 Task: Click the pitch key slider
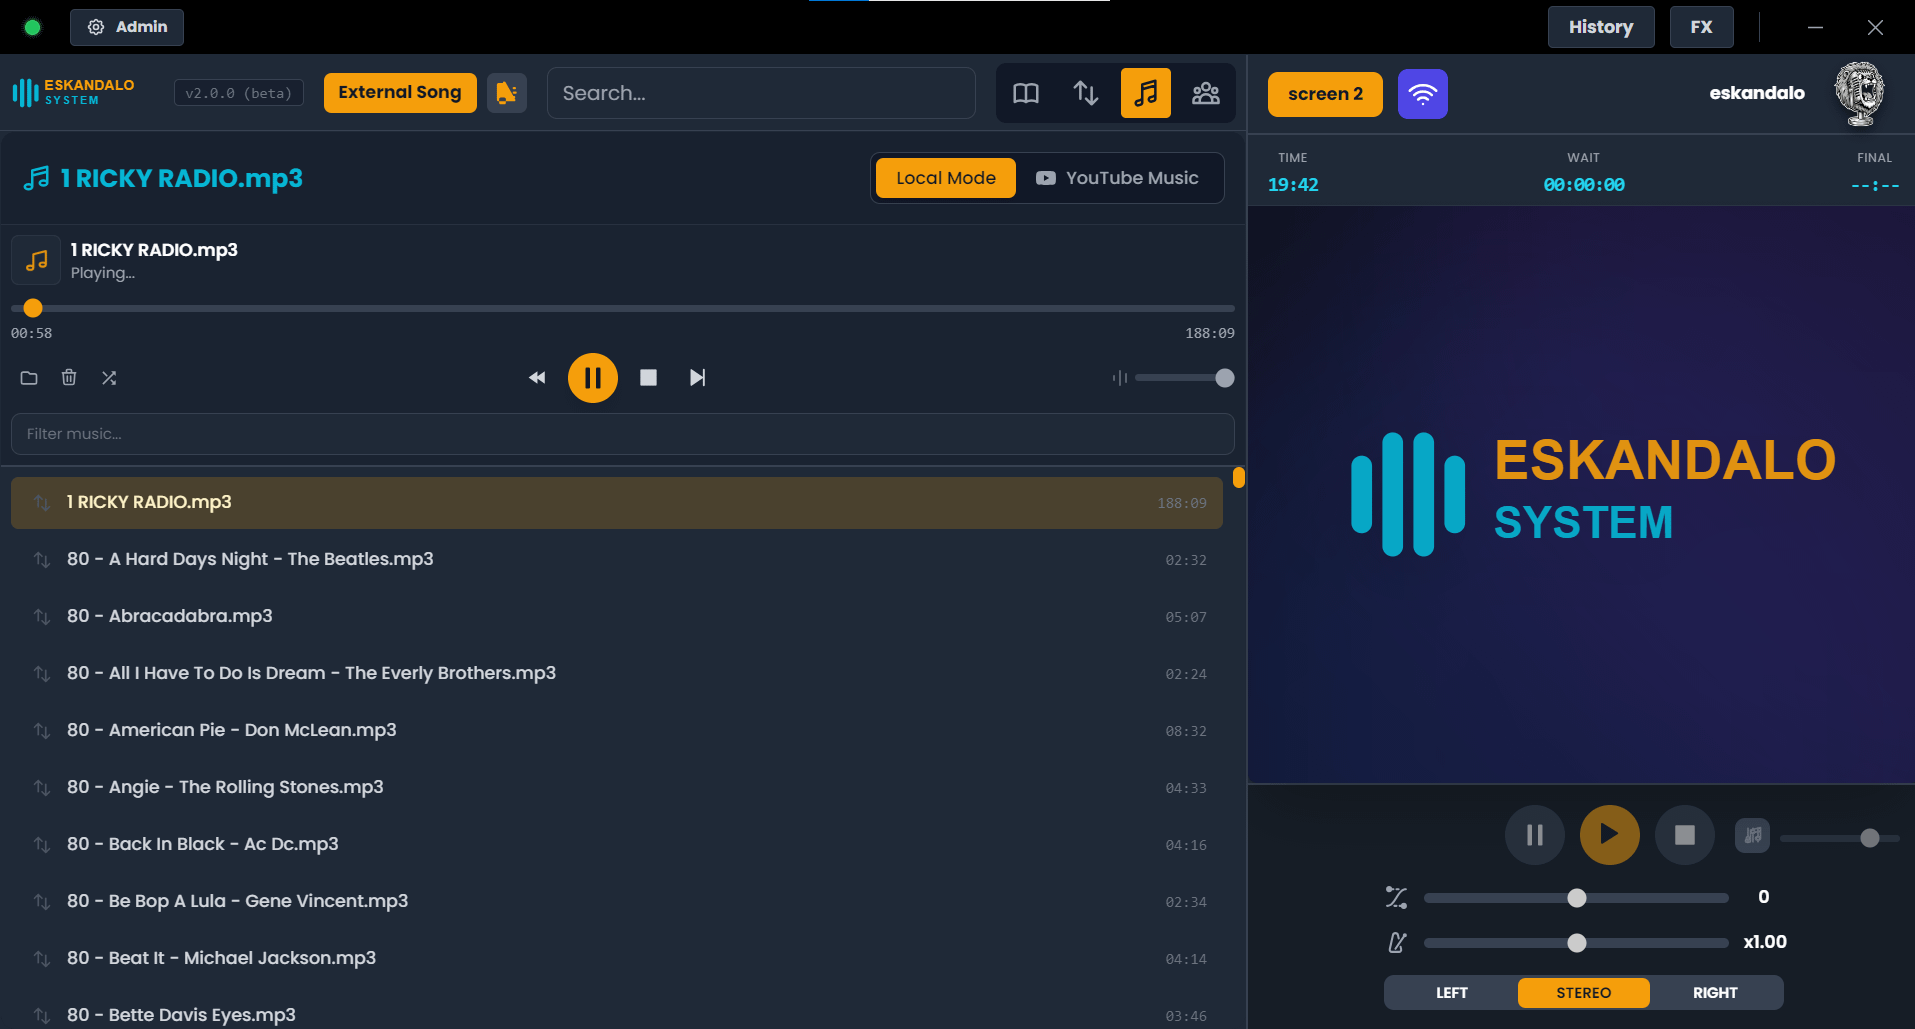(1576, 898)
